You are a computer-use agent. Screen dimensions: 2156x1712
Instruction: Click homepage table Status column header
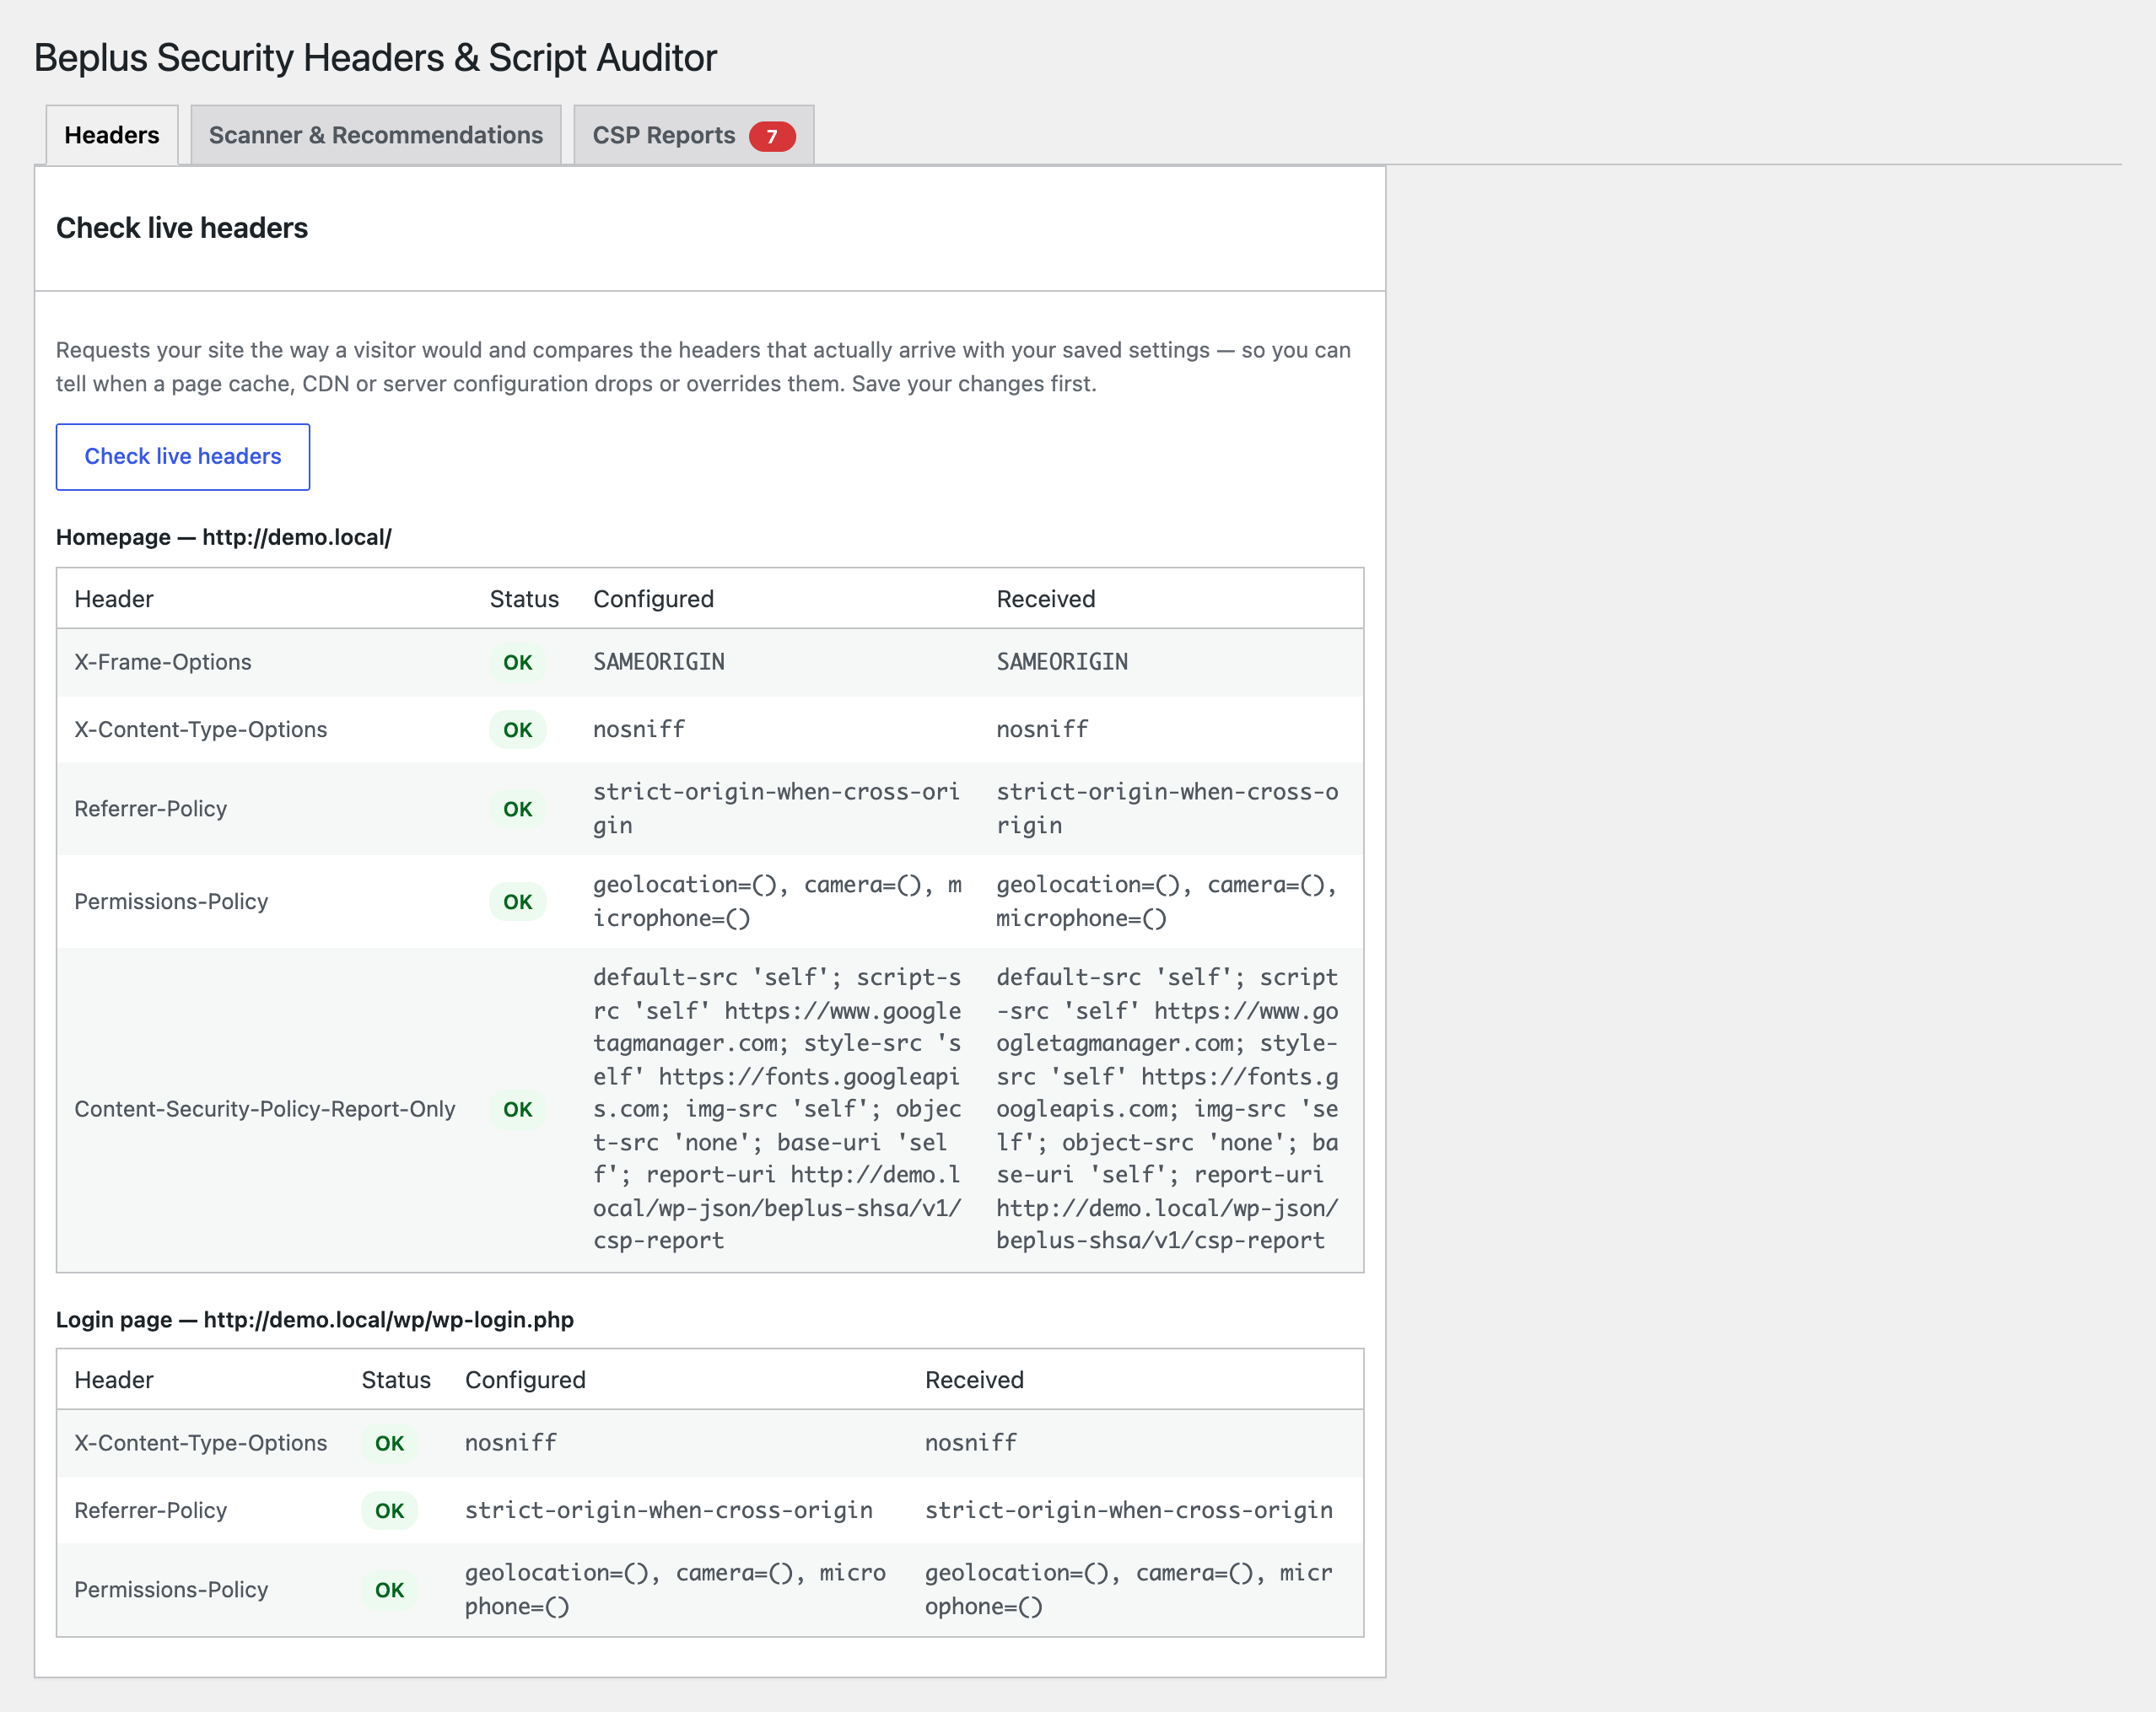(x=524, y=599)
